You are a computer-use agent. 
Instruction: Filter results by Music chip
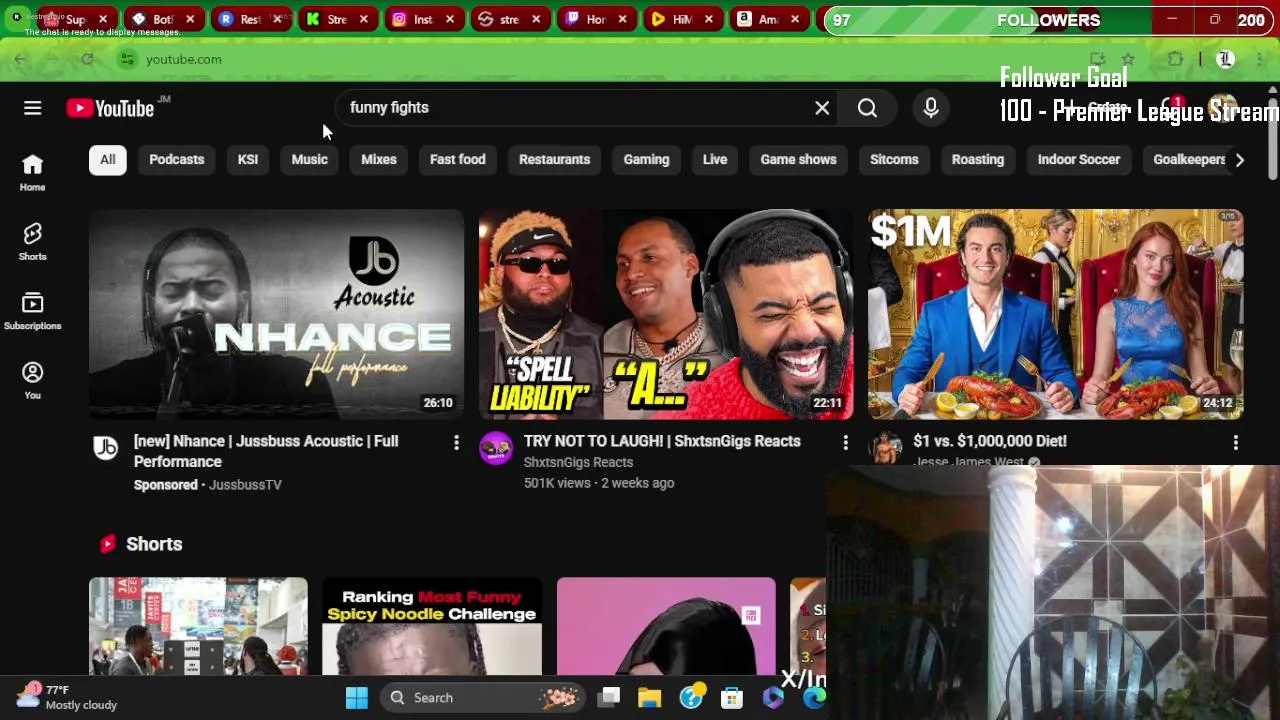coord(309,160)
